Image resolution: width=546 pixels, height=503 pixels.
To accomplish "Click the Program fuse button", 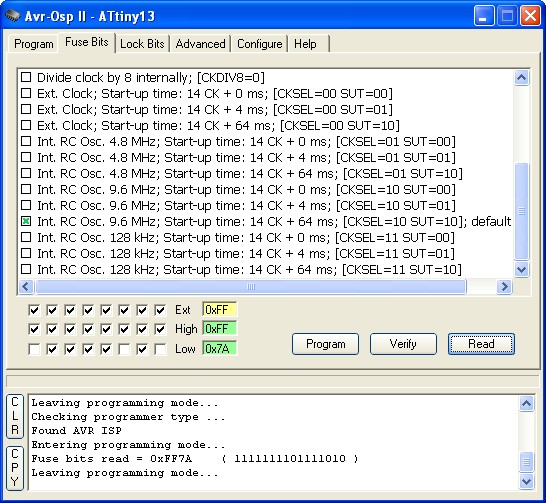I will tap(326, 344).
